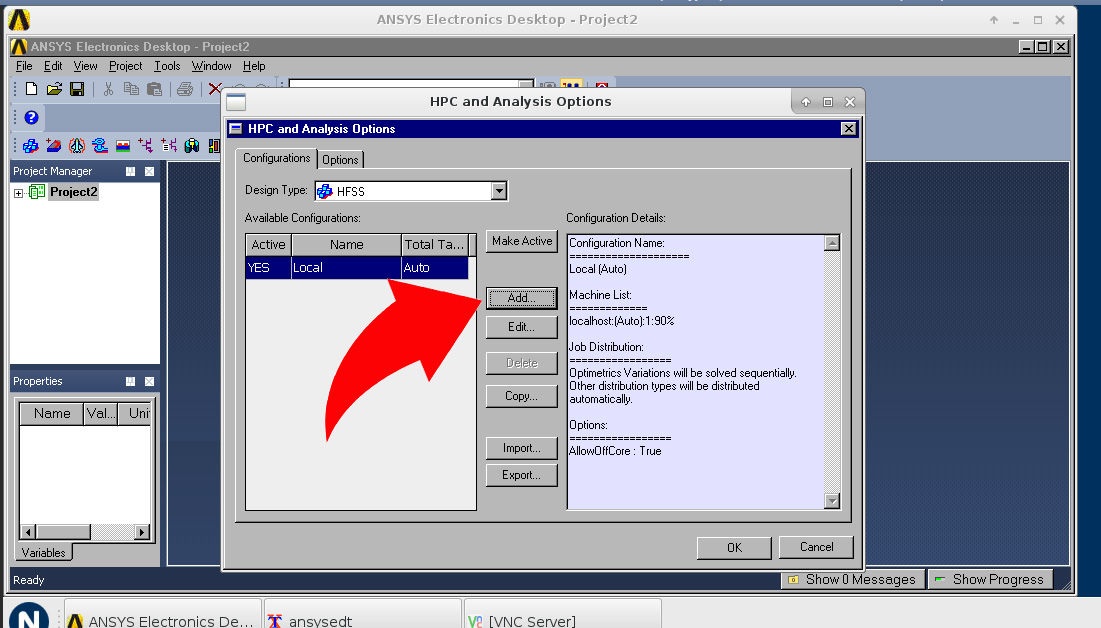Click the Cut scissors icon in the toolbar
The image size is (1101, 628).
click(x=108, y=89)
